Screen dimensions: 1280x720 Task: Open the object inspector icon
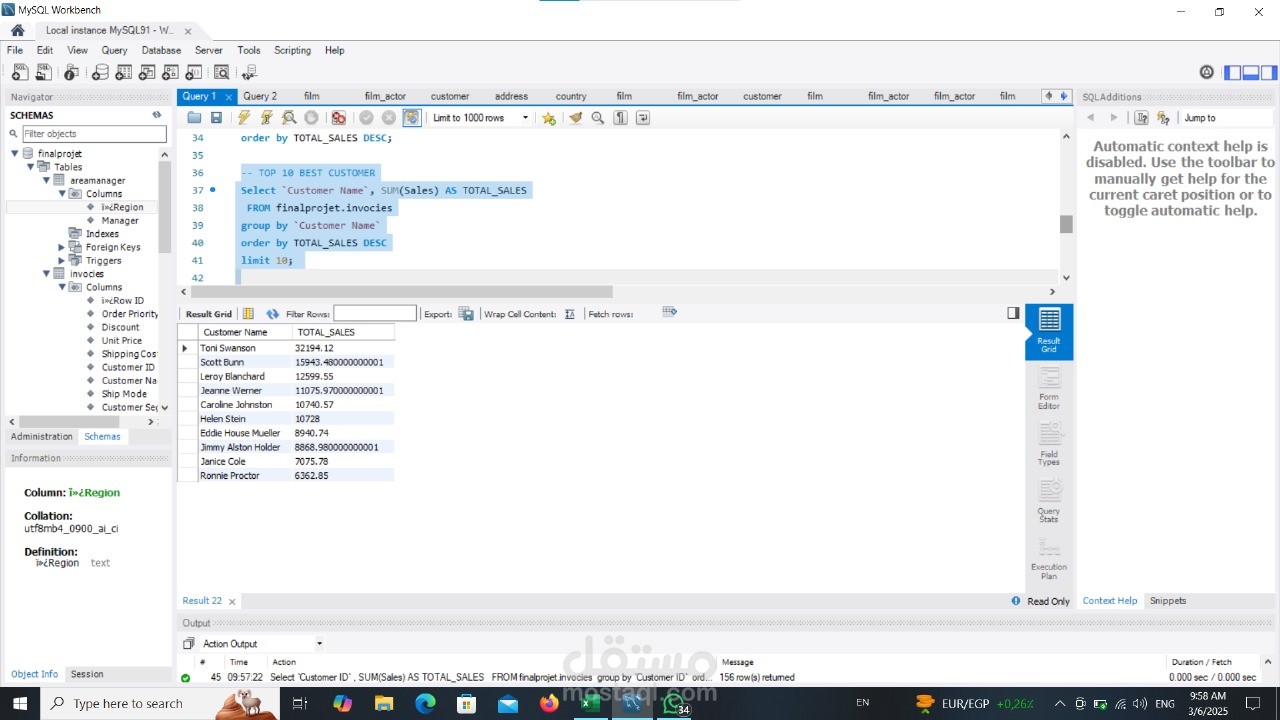(x=71, y=72)
